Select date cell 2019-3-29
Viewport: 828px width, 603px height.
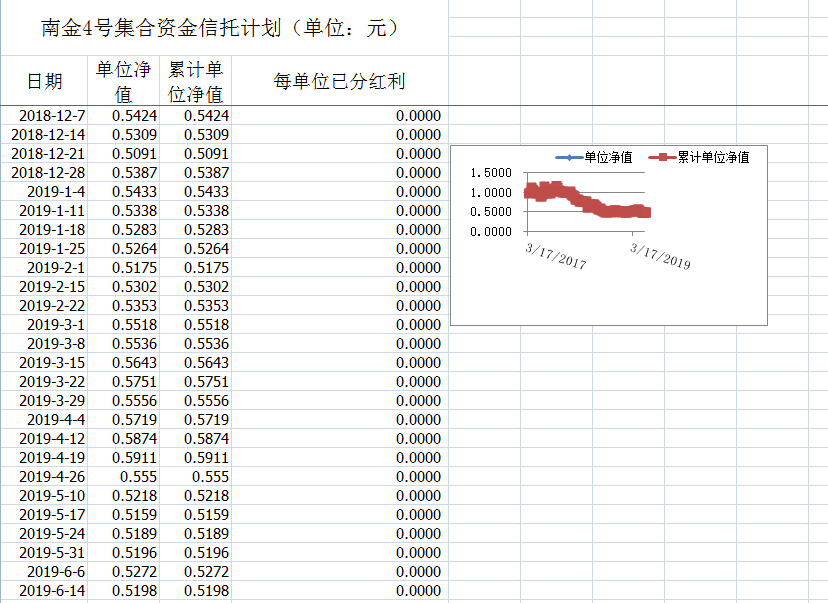click(x=44, y=401)
